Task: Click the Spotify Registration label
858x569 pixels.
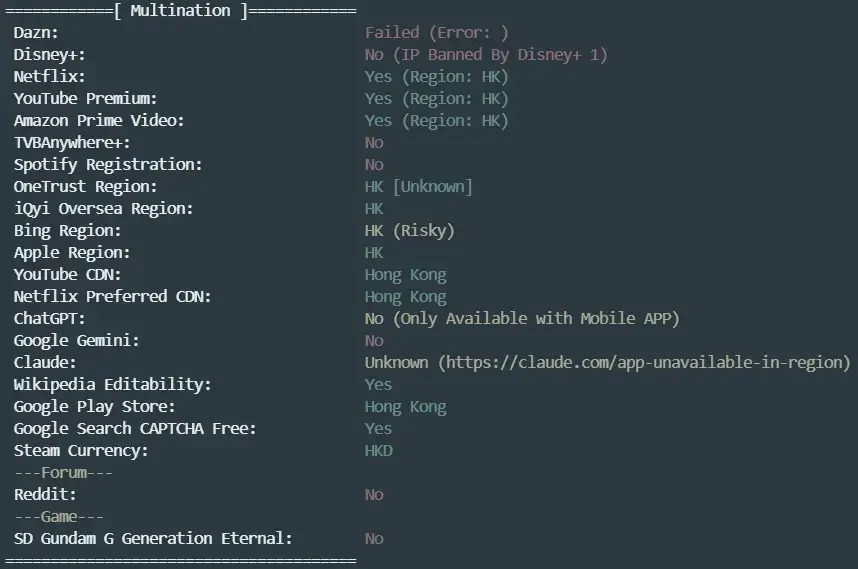Action: point(108,165)
